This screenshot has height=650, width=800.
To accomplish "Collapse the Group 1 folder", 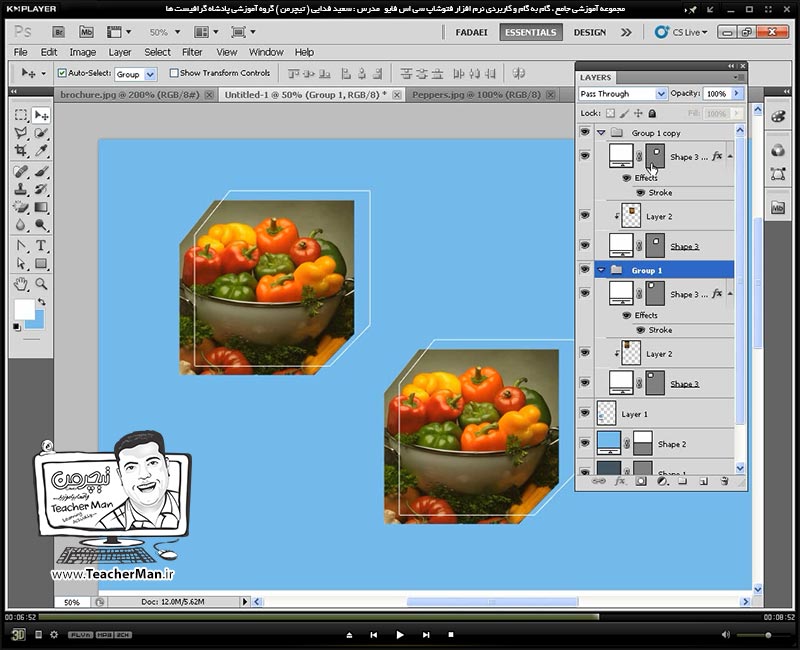I will click(x=601, y=270).
